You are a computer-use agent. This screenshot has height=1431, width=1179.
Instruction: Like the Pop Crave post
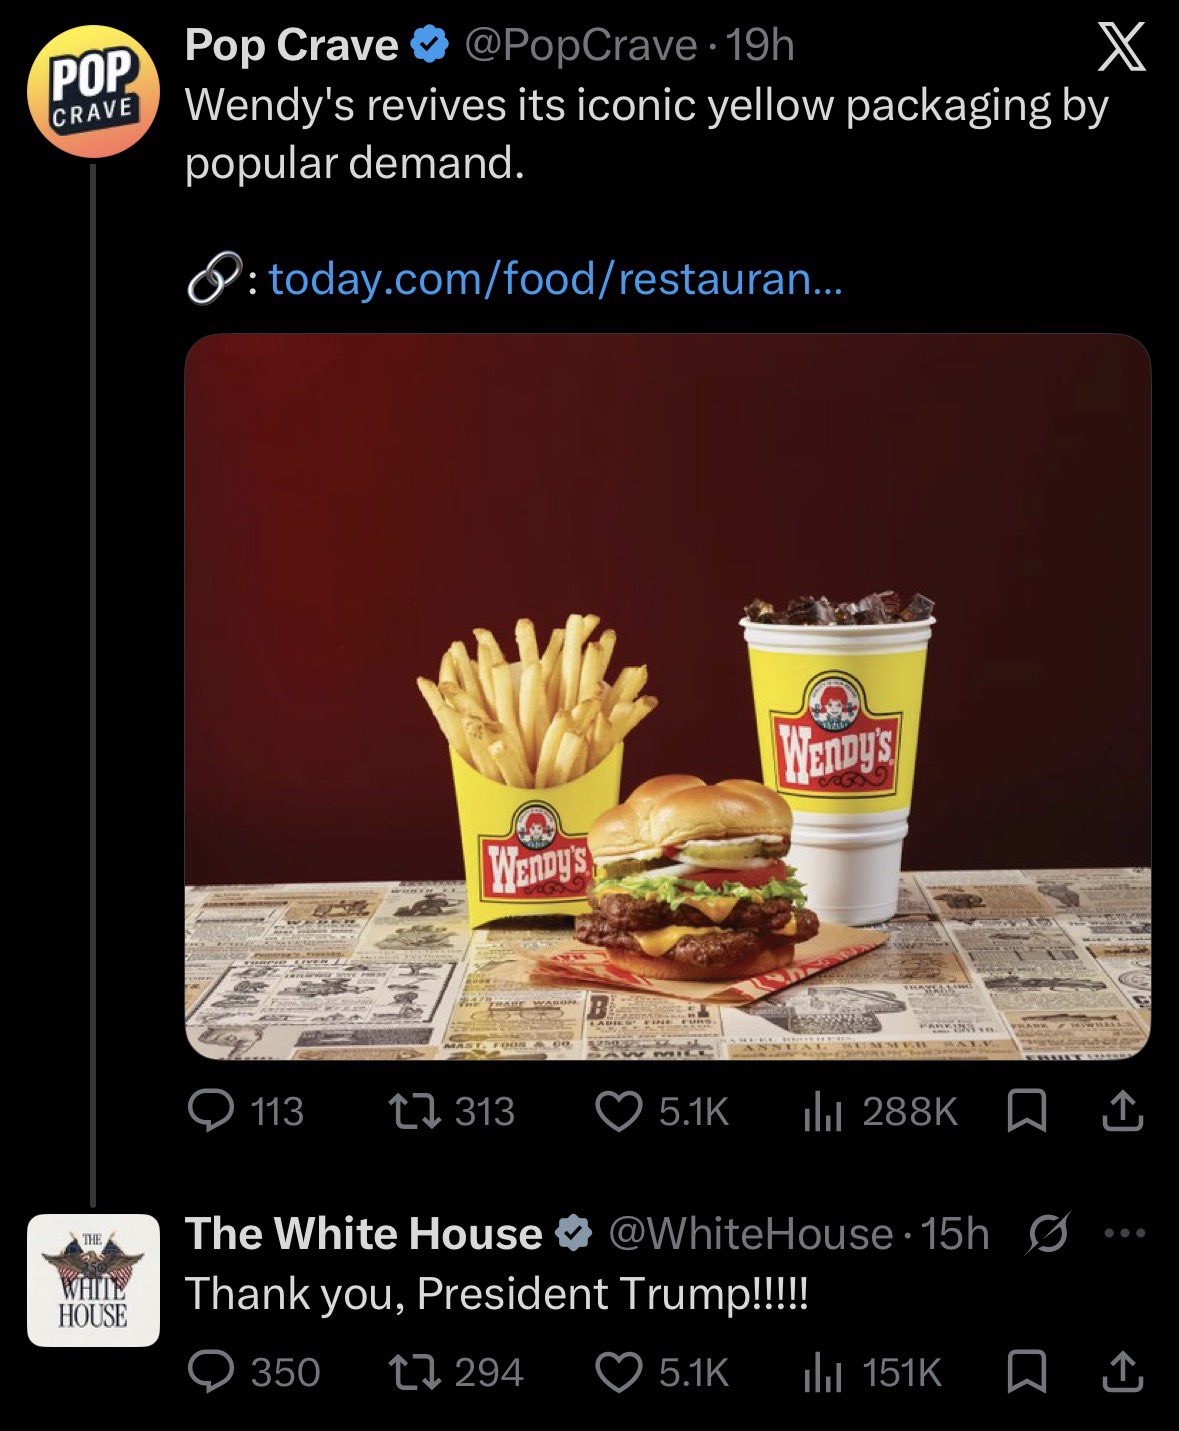[x=662, y=1111]
